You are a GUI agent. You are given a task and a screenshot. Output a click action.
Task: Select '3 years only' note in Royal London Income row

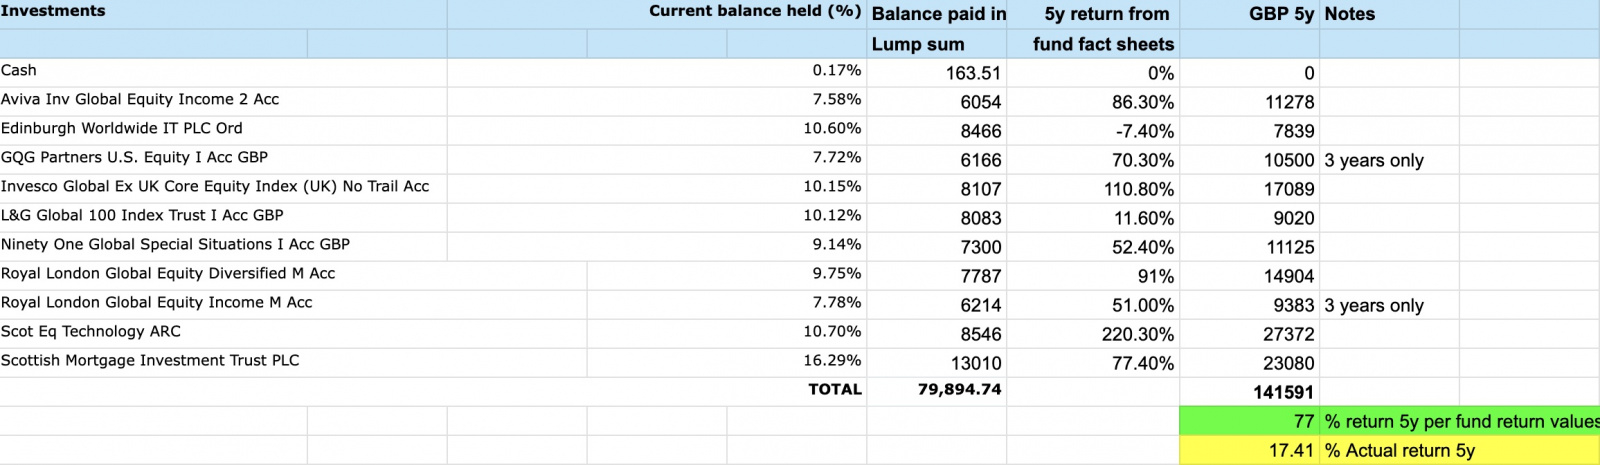point(1374,305)
